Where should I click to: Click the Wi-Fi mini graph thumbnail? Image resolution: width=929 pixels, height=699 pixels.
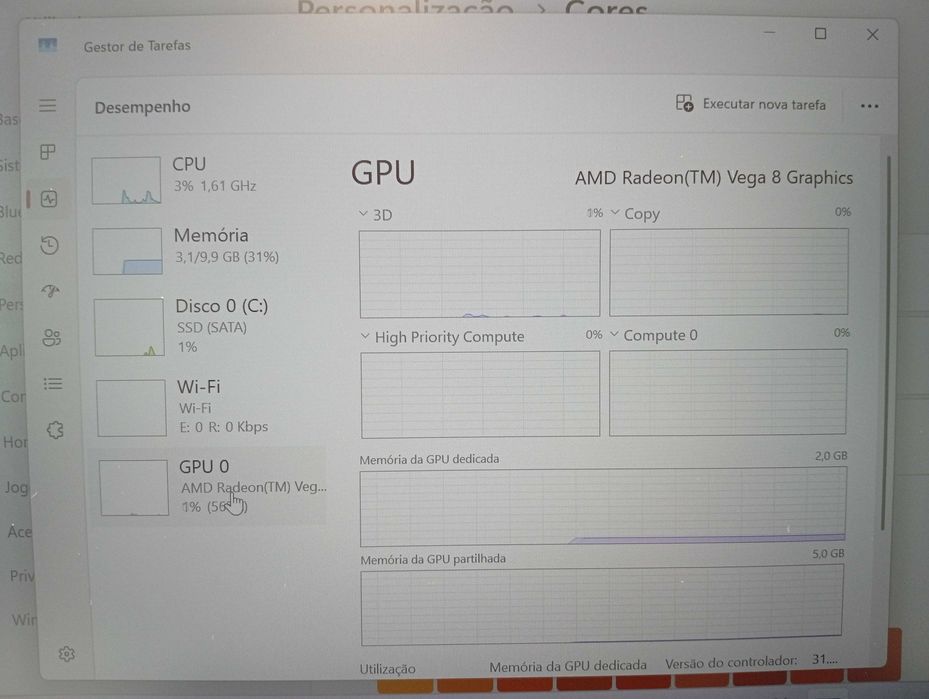click(x=132, y=408)
